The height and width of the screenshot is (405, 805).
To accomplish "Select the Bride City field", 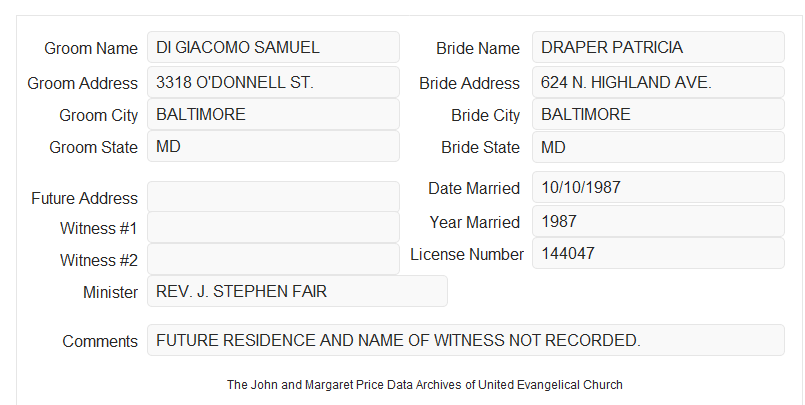I will pos(658,114).
